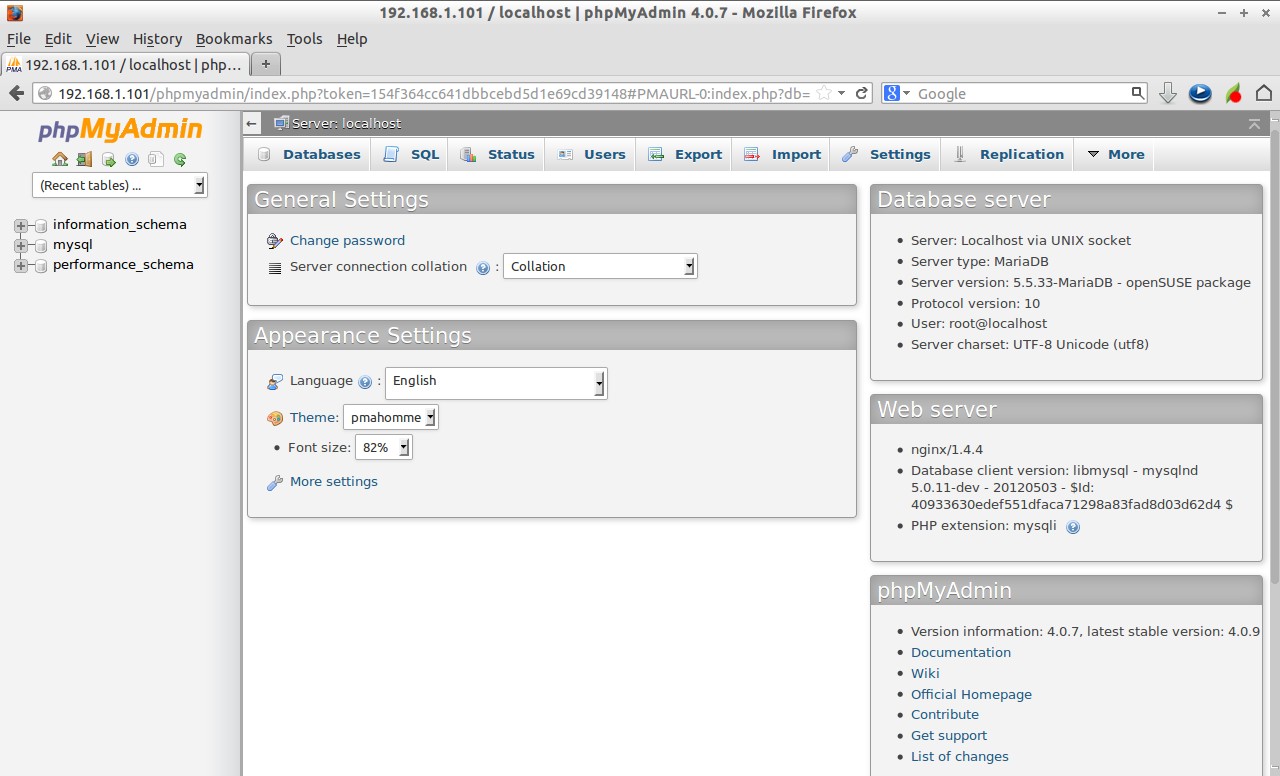Switch to the SQL tab
The width and height of the screenshot is (1280, 776).
click(411, 154)
